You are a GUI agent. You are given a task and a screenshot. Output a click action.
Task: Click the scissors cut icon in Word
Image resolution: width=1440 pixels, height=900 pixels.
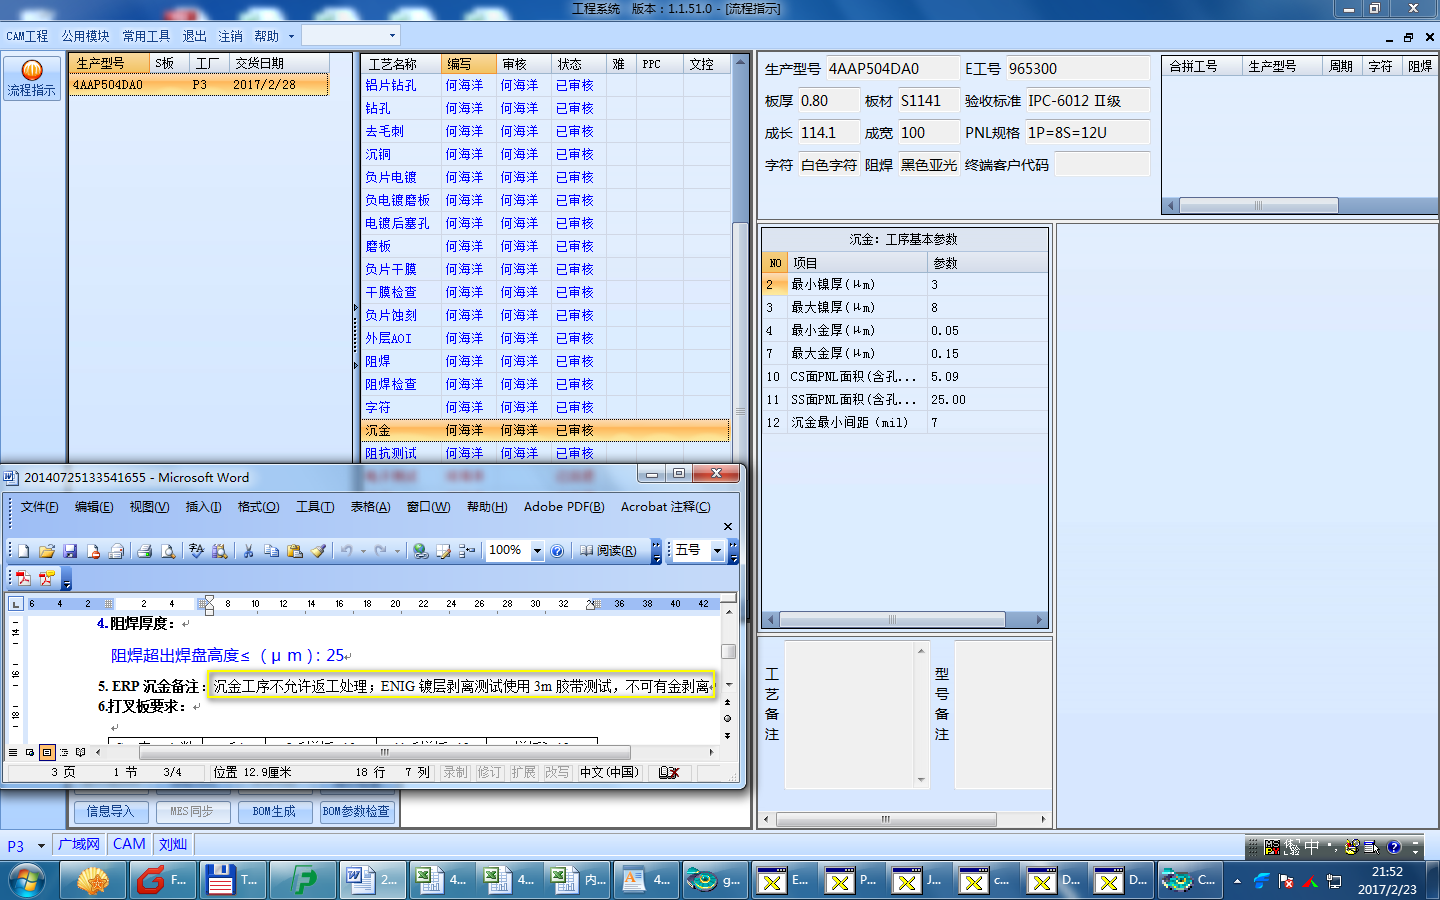(248, 551)
